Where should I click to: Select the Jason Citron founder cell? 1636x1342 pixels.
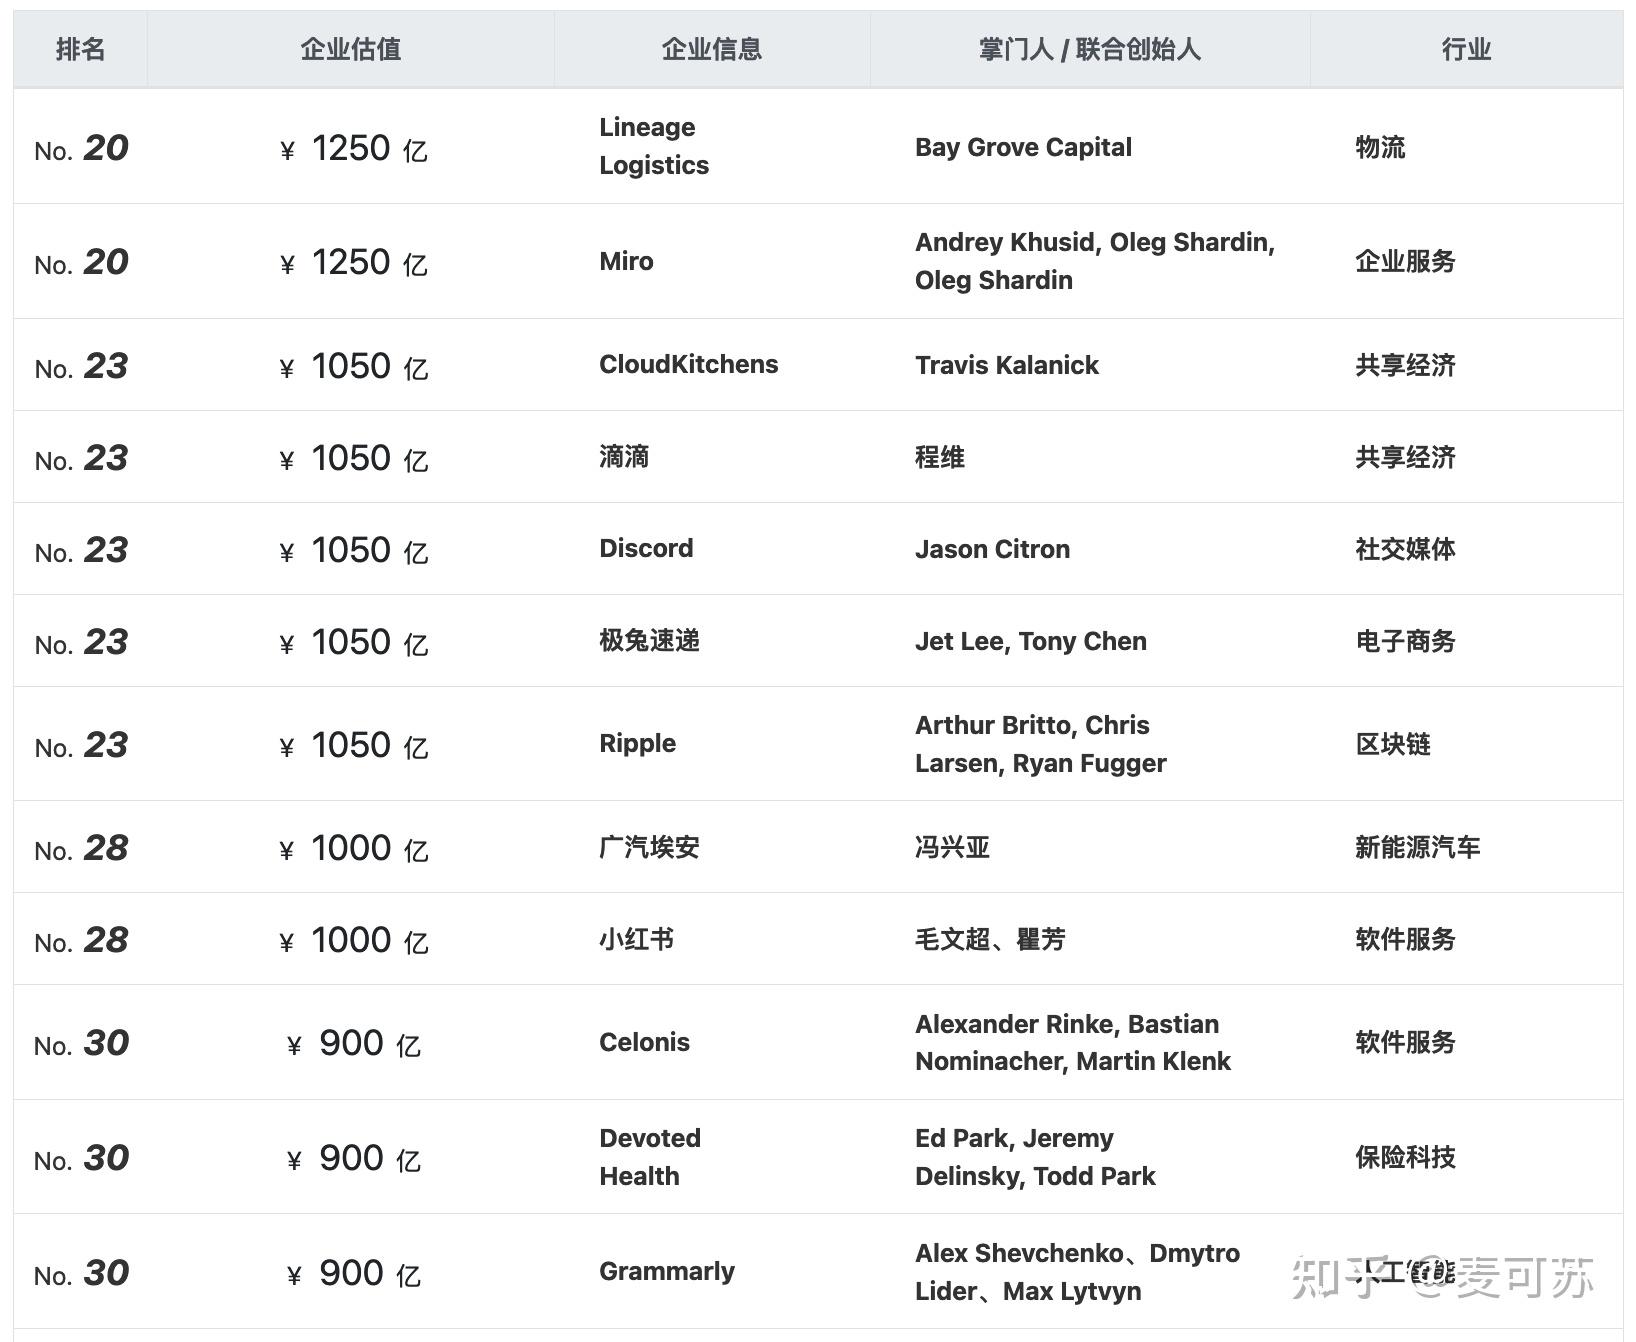click(992, 549)
